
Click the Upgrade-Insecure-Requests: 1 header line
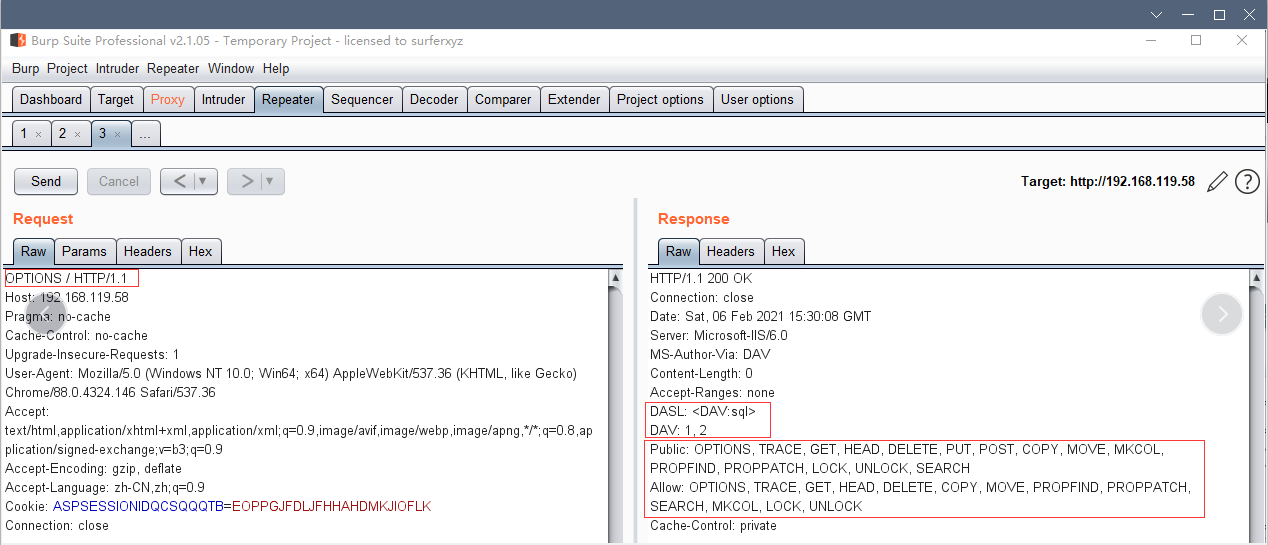click(x=92, y=354)
